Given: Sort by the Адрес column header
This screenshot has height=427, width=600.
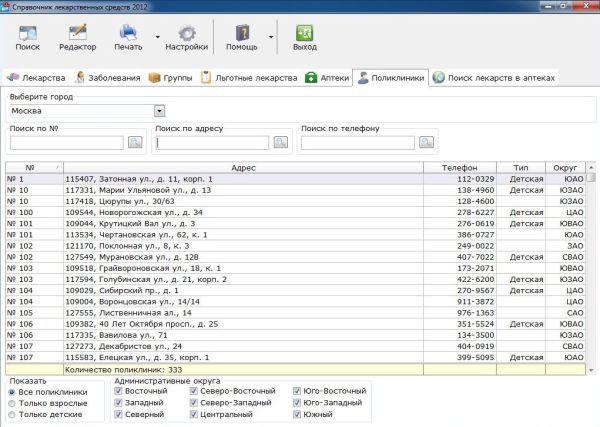Looking at the screenshot, I should tap(243, 168).
